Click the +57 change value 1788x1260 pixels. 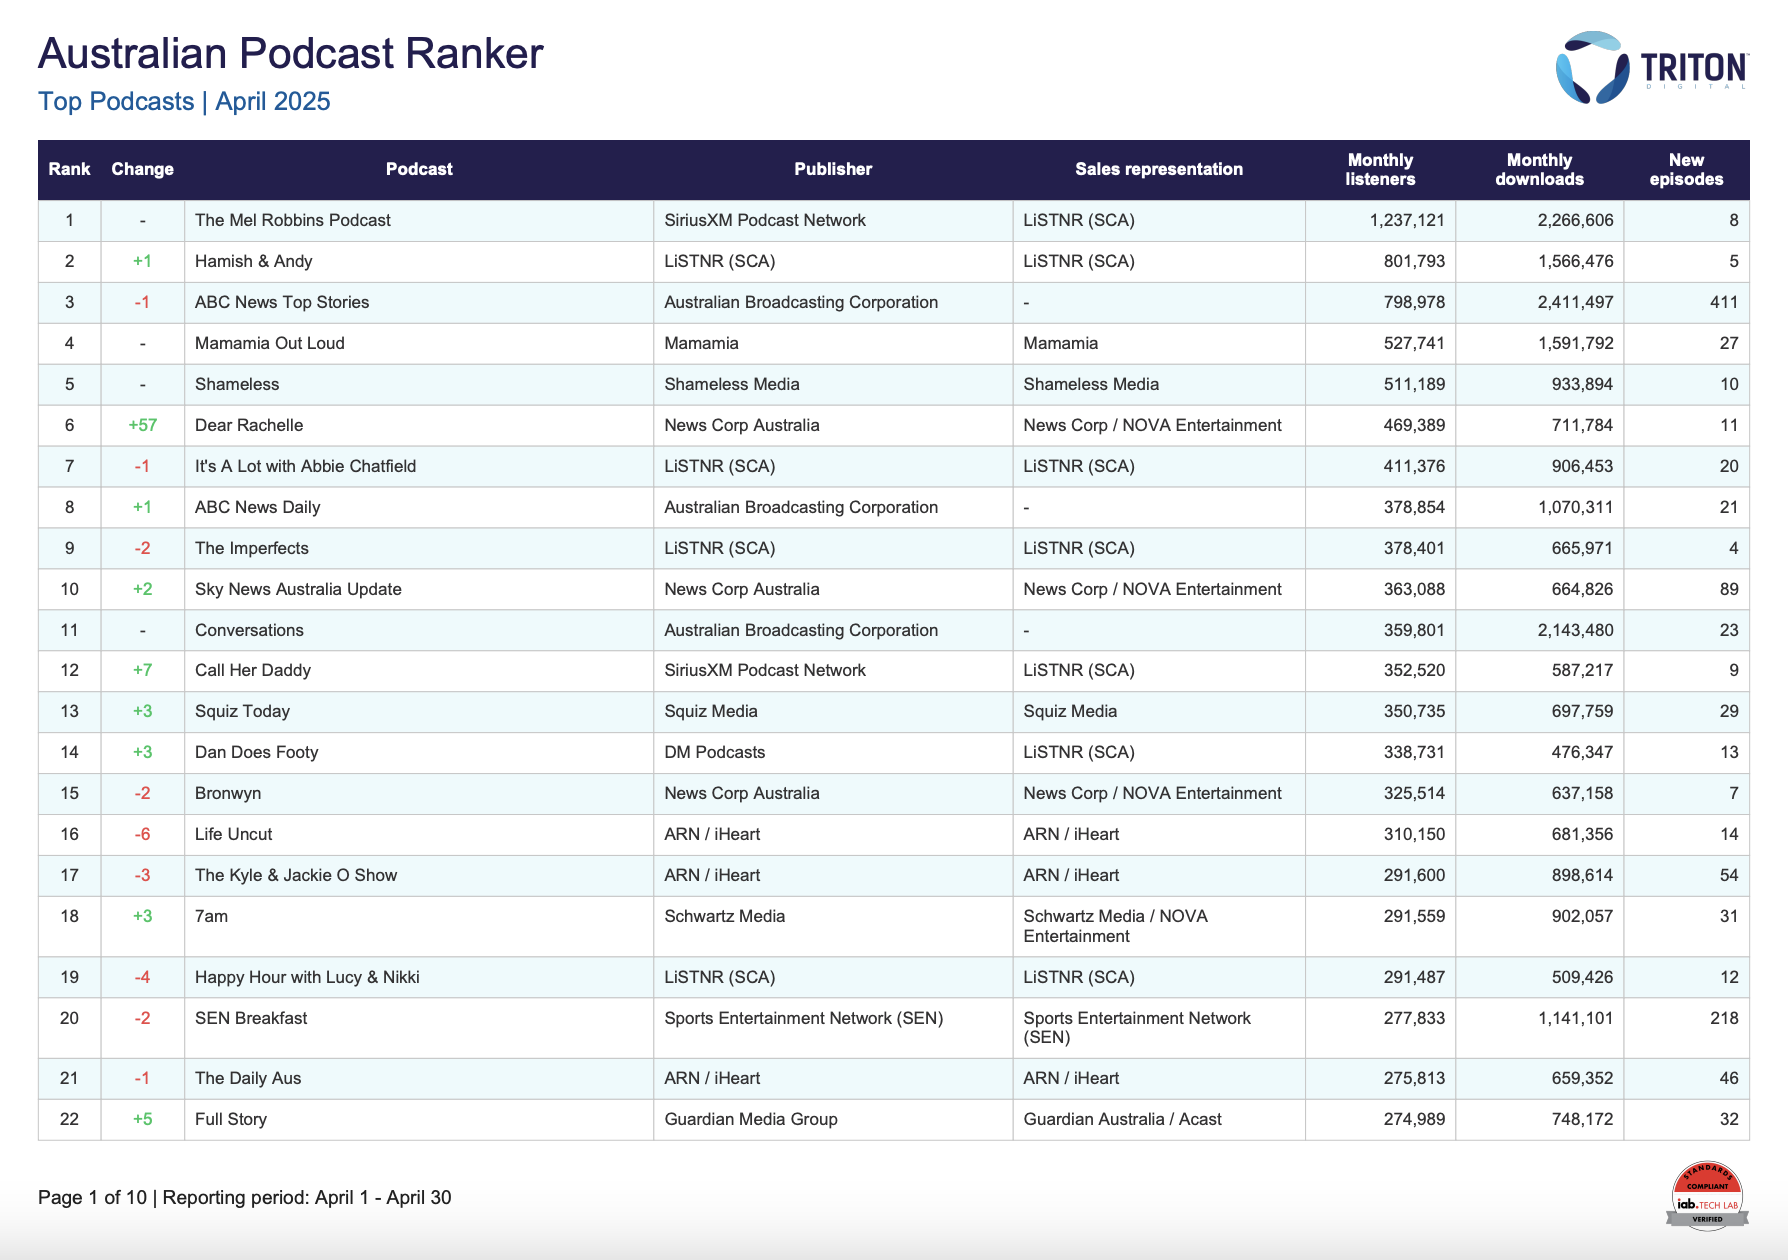coord(143,425)
